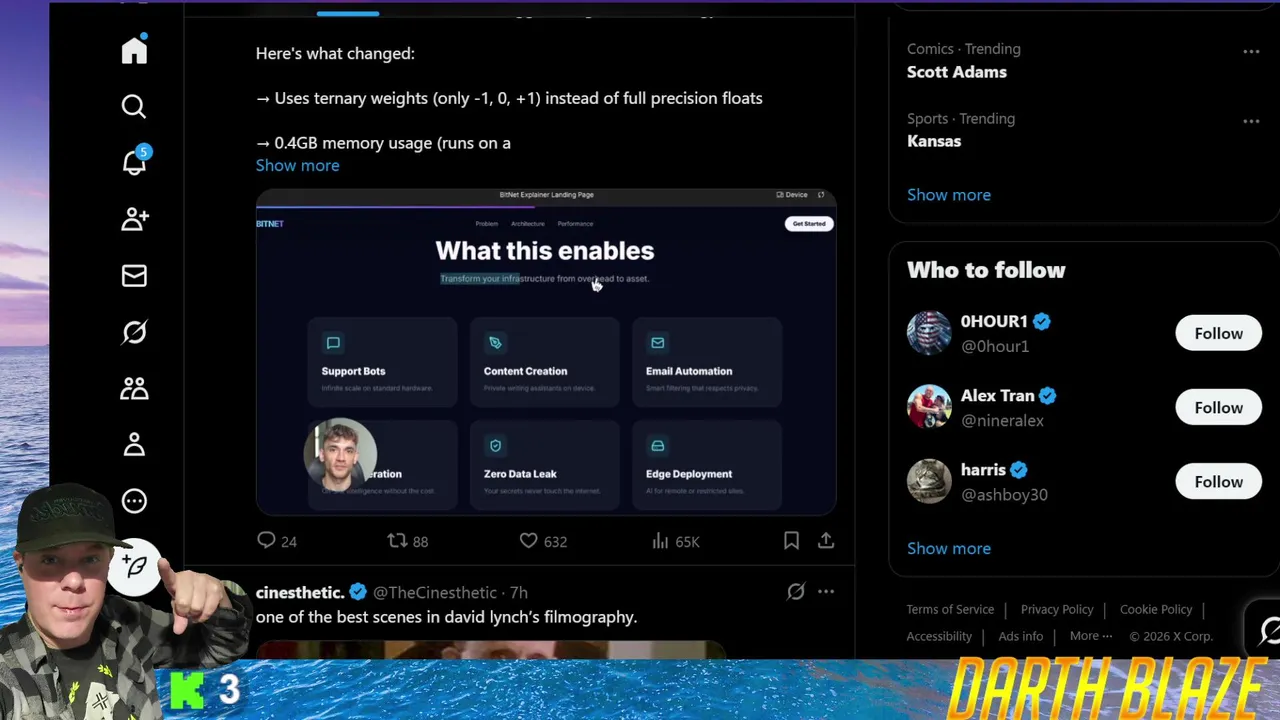Image resolution: width=1280 pixels, height=720 pixels.
Task: Click verified badge next to Alex Tran
Action: tap(1047, 395)
